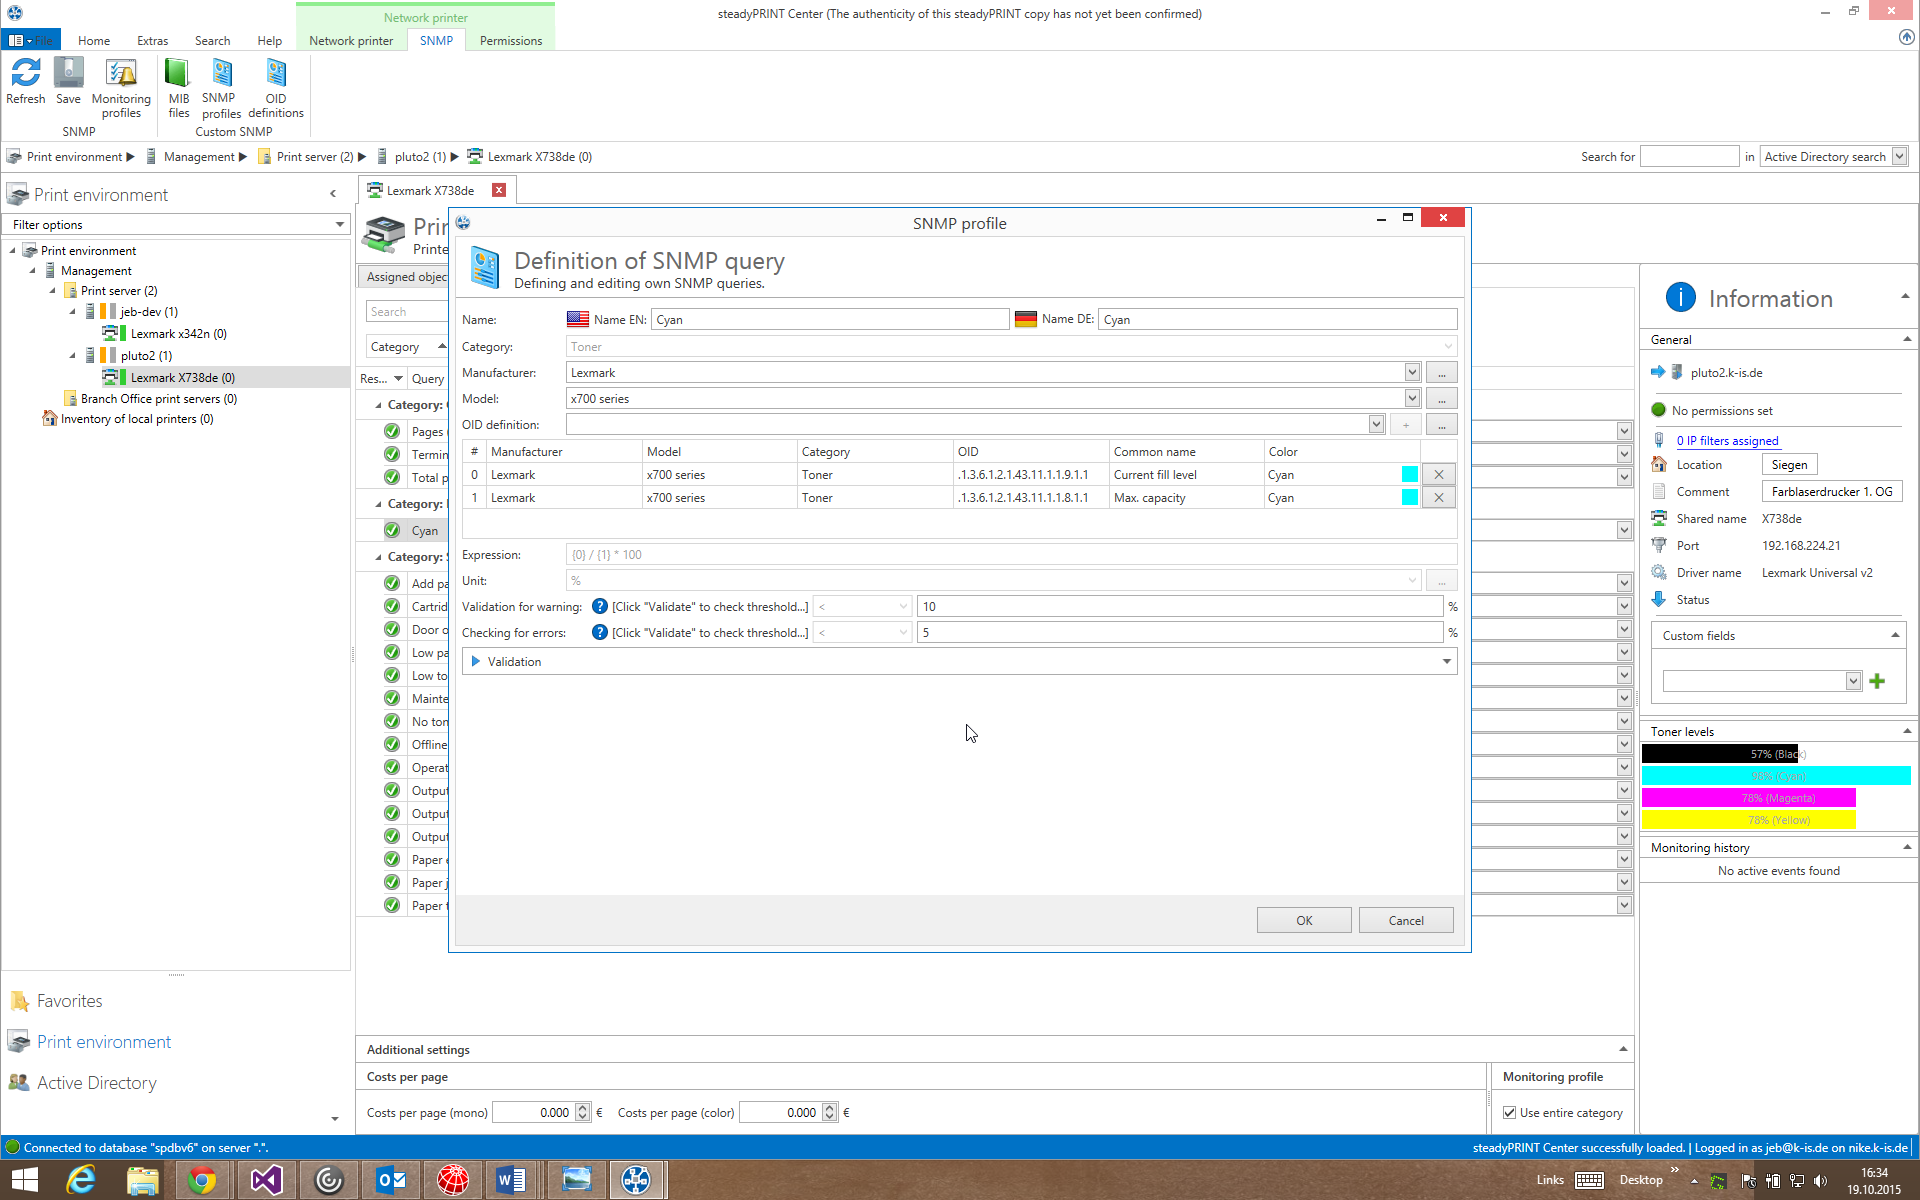Open Visual Studio from taskbar

coord(266,1180)
